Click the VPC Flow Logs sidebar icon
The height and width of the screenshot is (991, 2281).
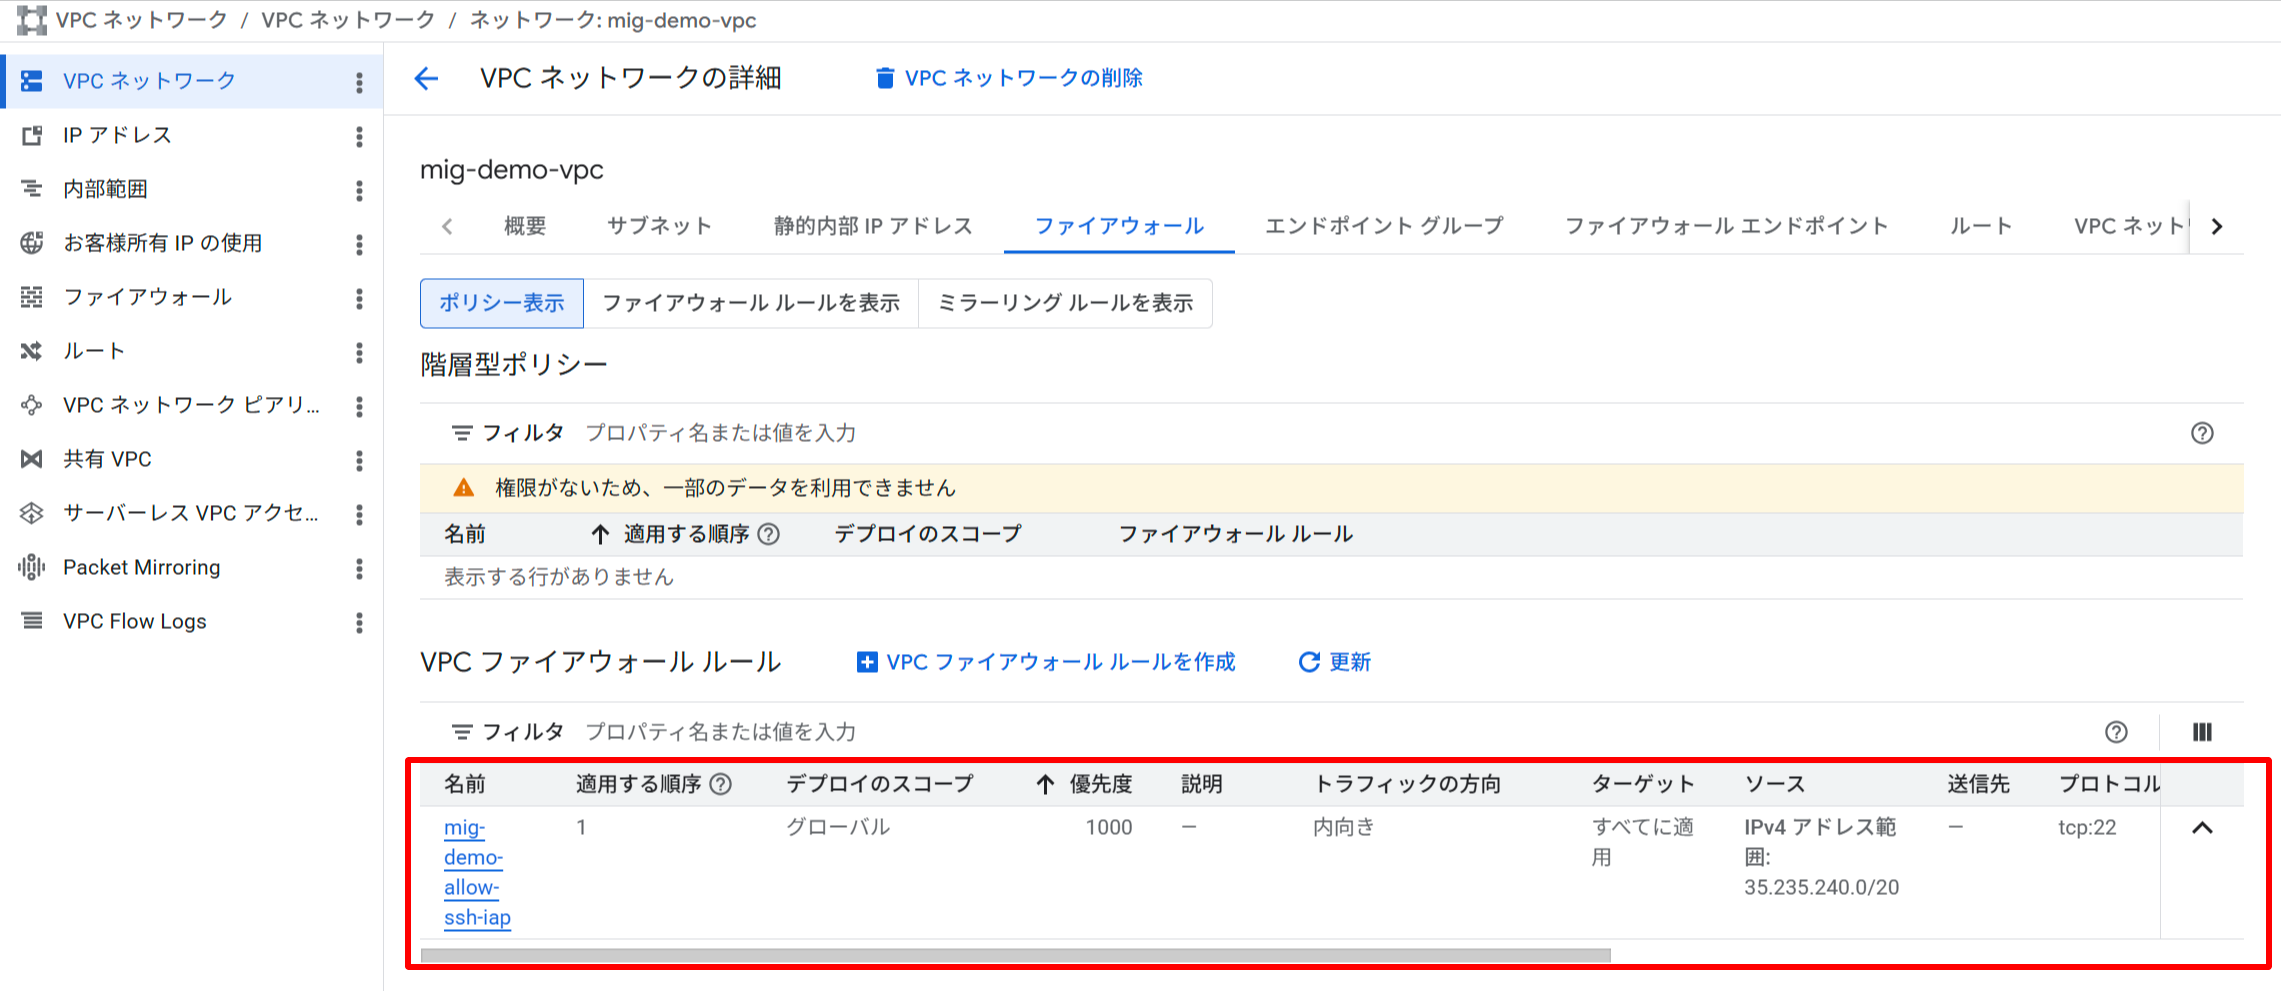(32, 621)
